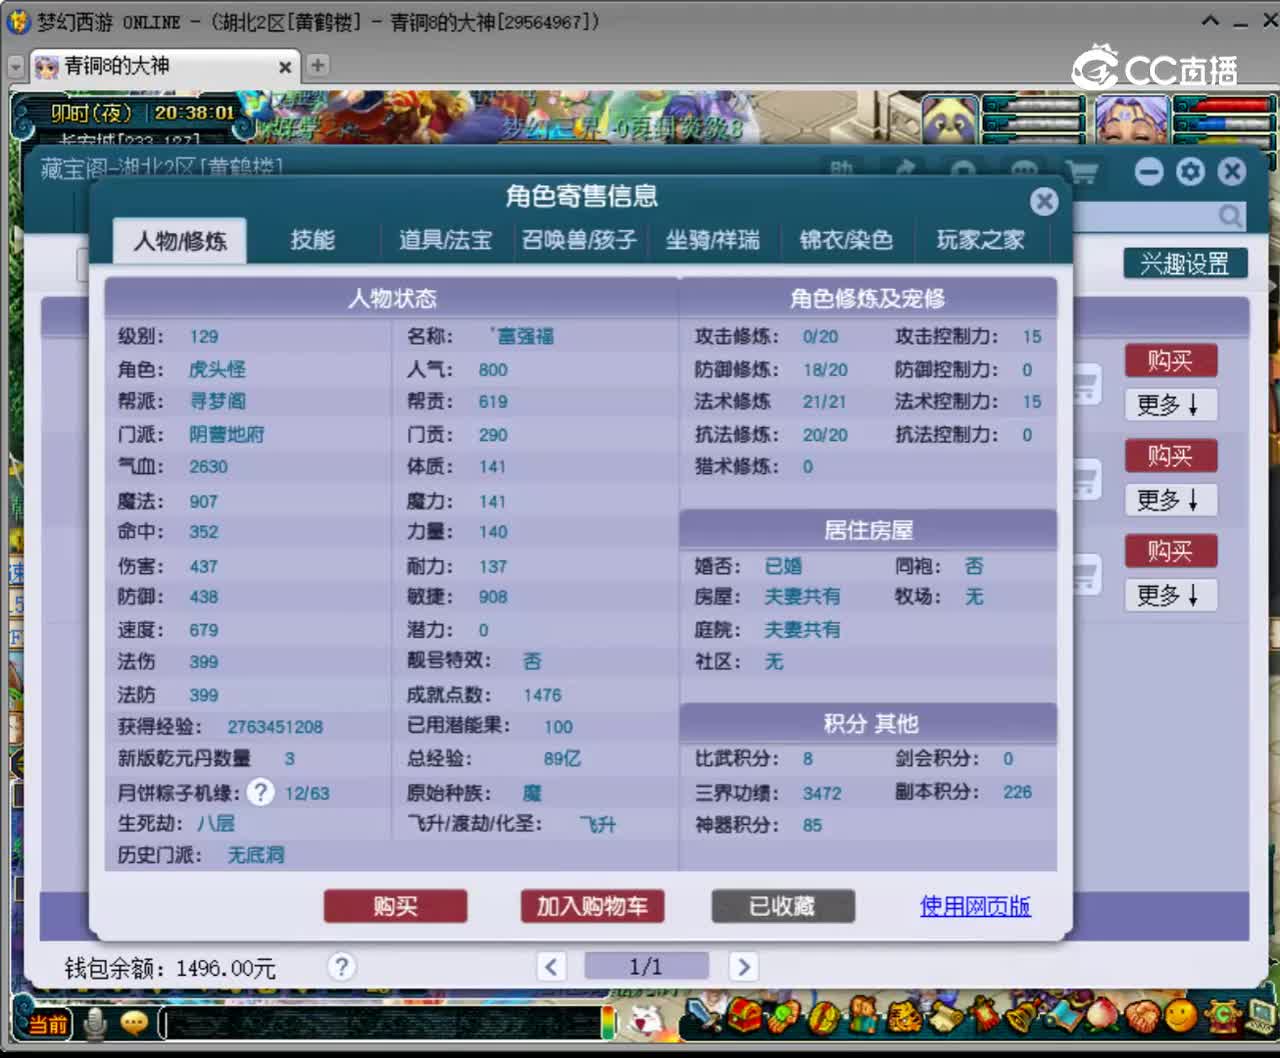Screen dimensions: 1280x1058
Task: Click the question mark beside wallet balance
Action: coord(341,966)
